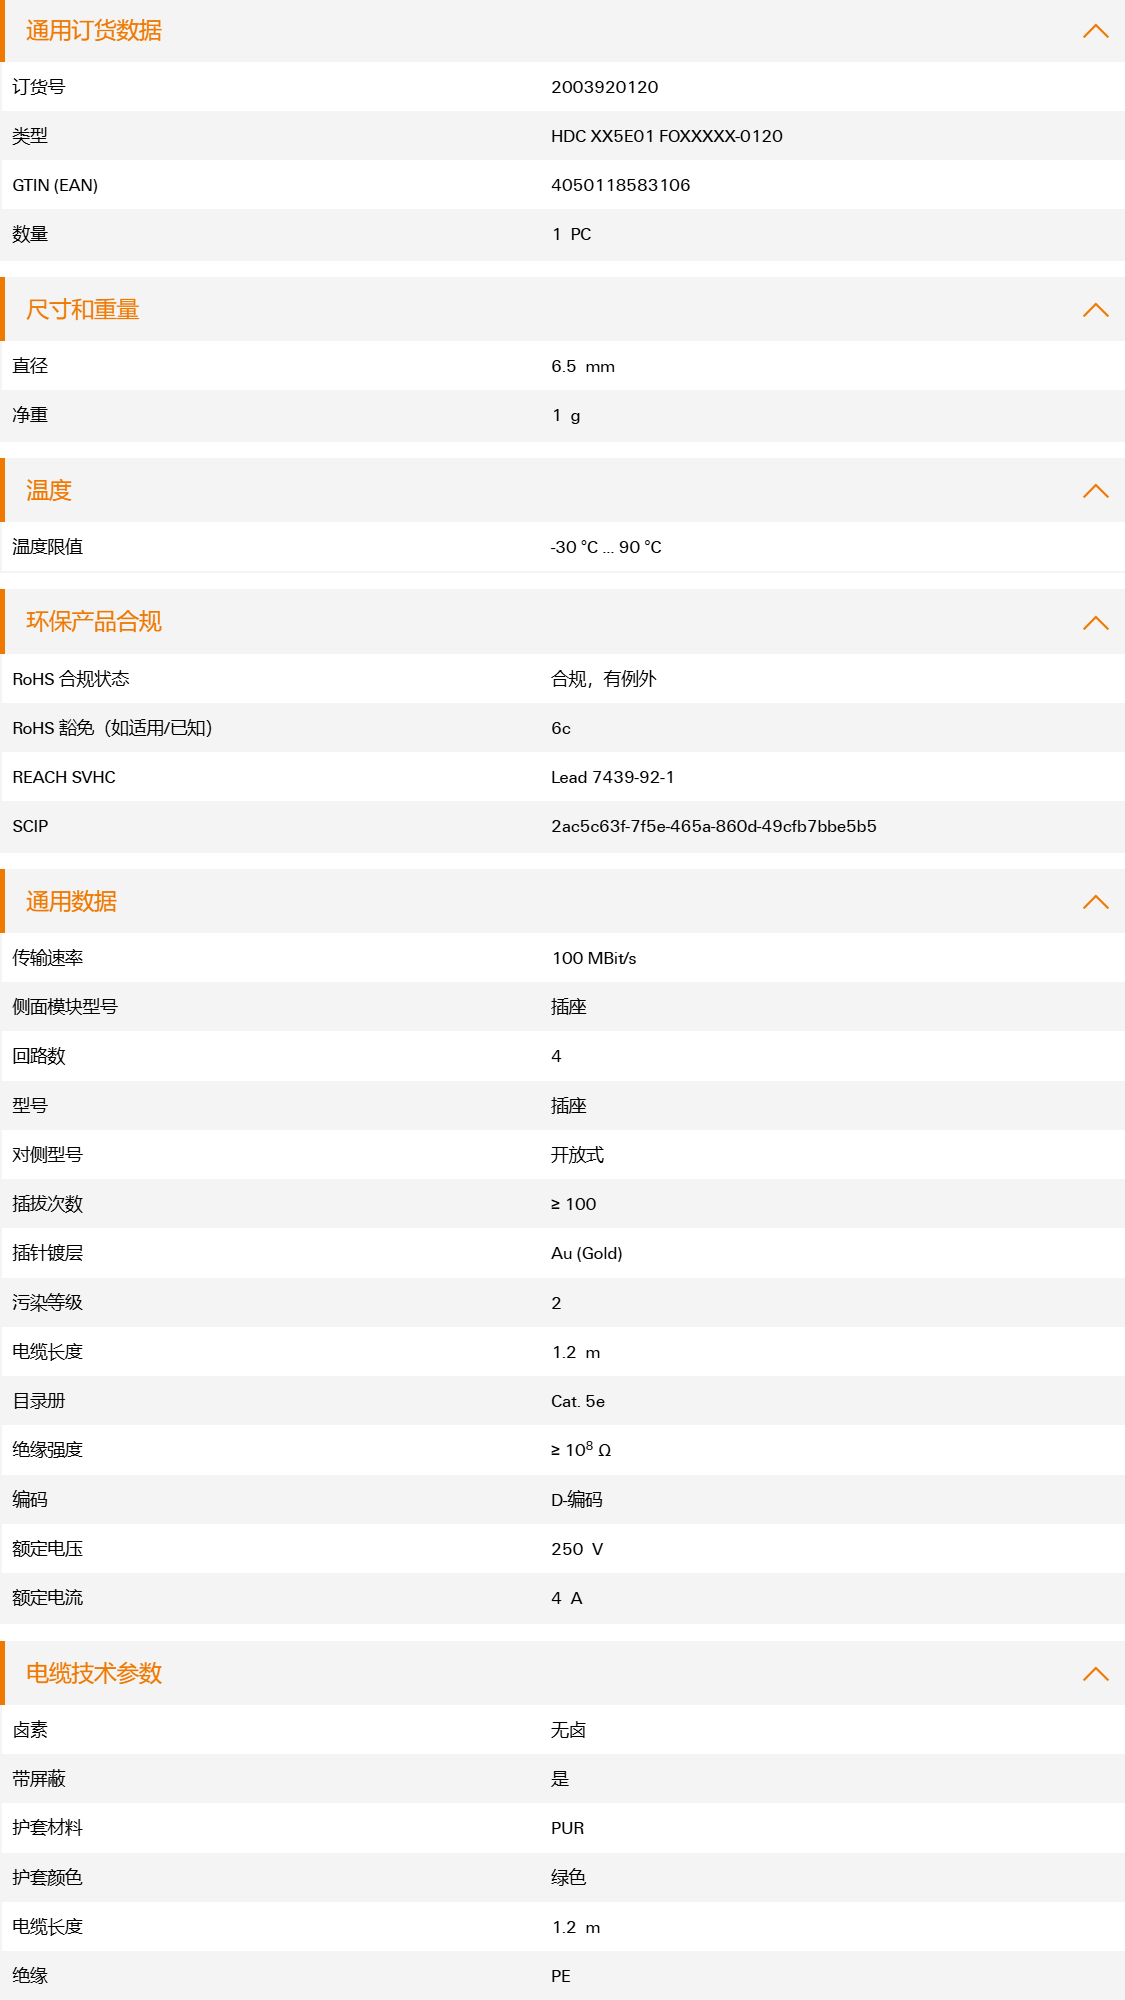
Task: Collapse the 通用数据 section chevron
Action: coord(1095,902)
